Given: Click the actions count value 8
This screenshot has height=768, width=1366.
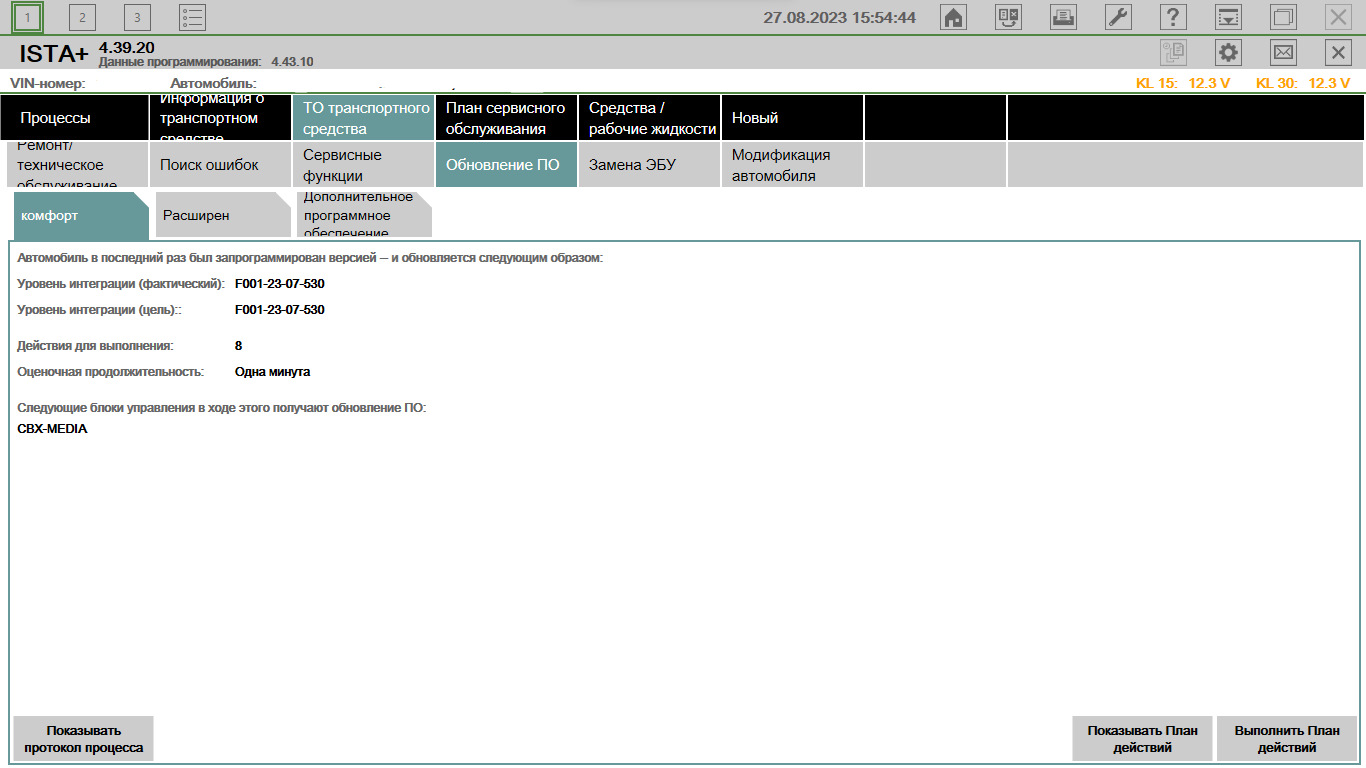Looking at the screenshot, I should pos(239,346).
